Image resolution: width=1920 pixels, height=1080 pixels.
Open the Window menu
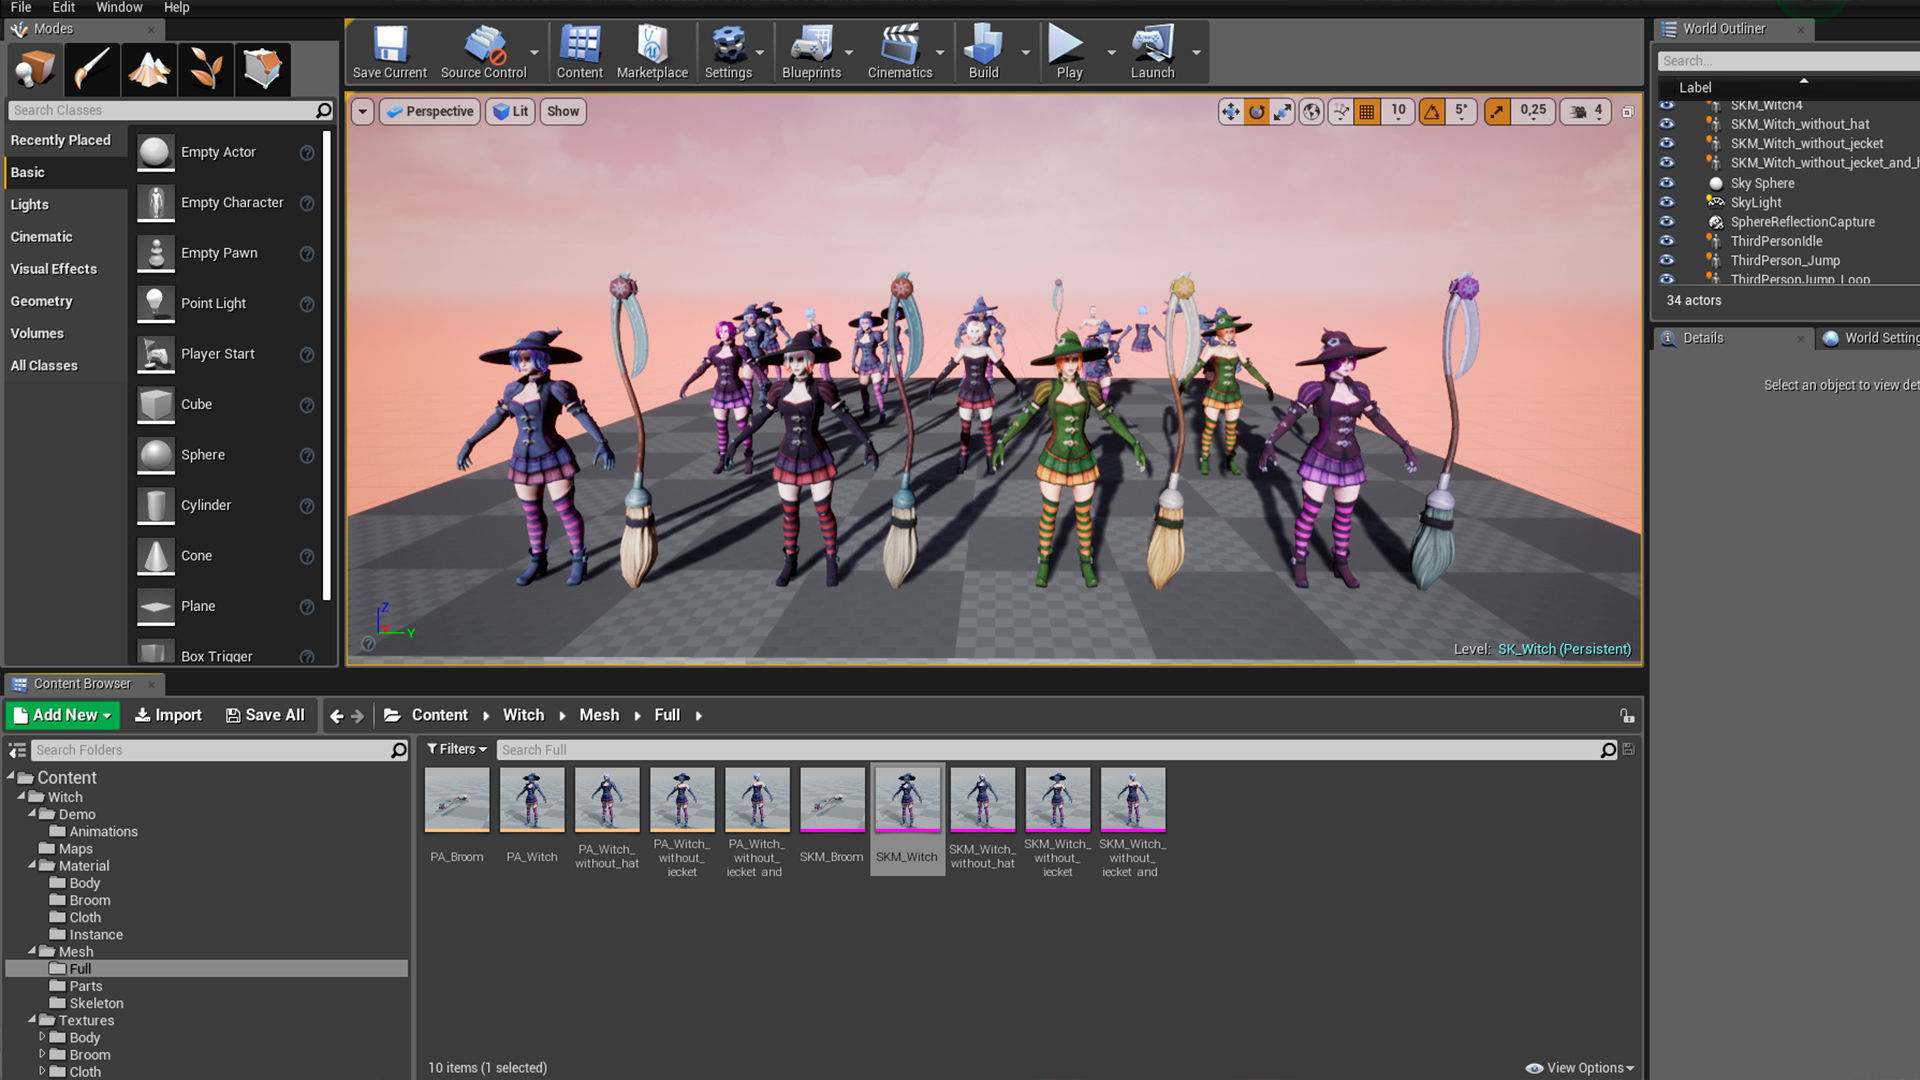(119, 7)
